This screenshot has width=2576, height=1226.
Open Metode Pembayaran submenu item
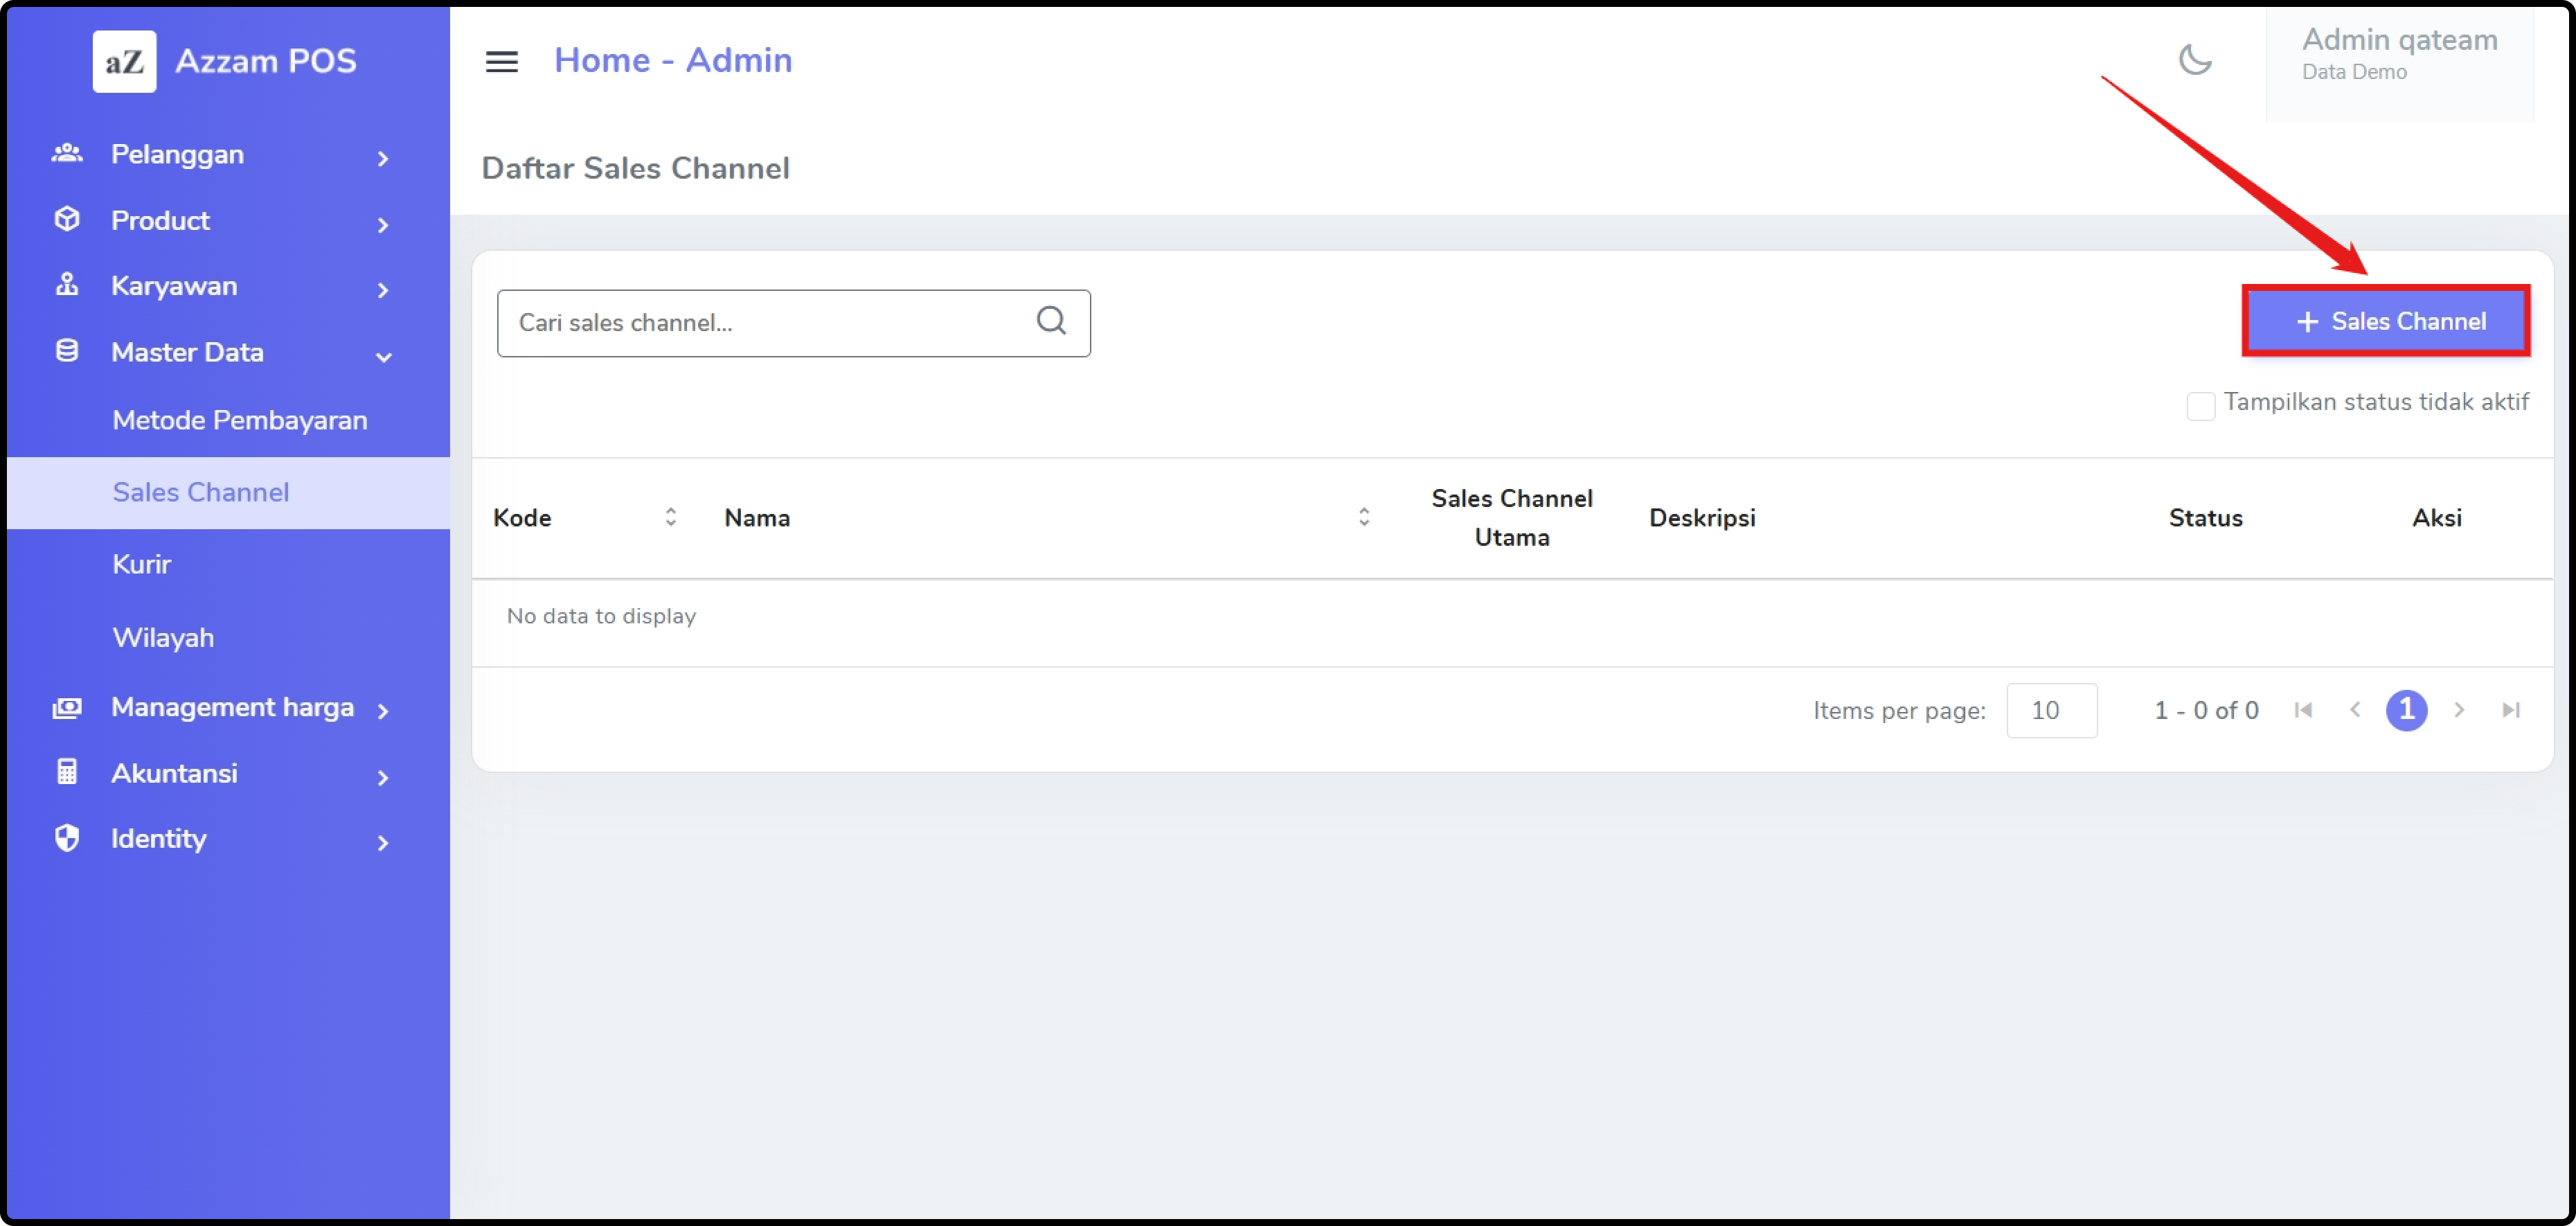click(x=240, y=421)
